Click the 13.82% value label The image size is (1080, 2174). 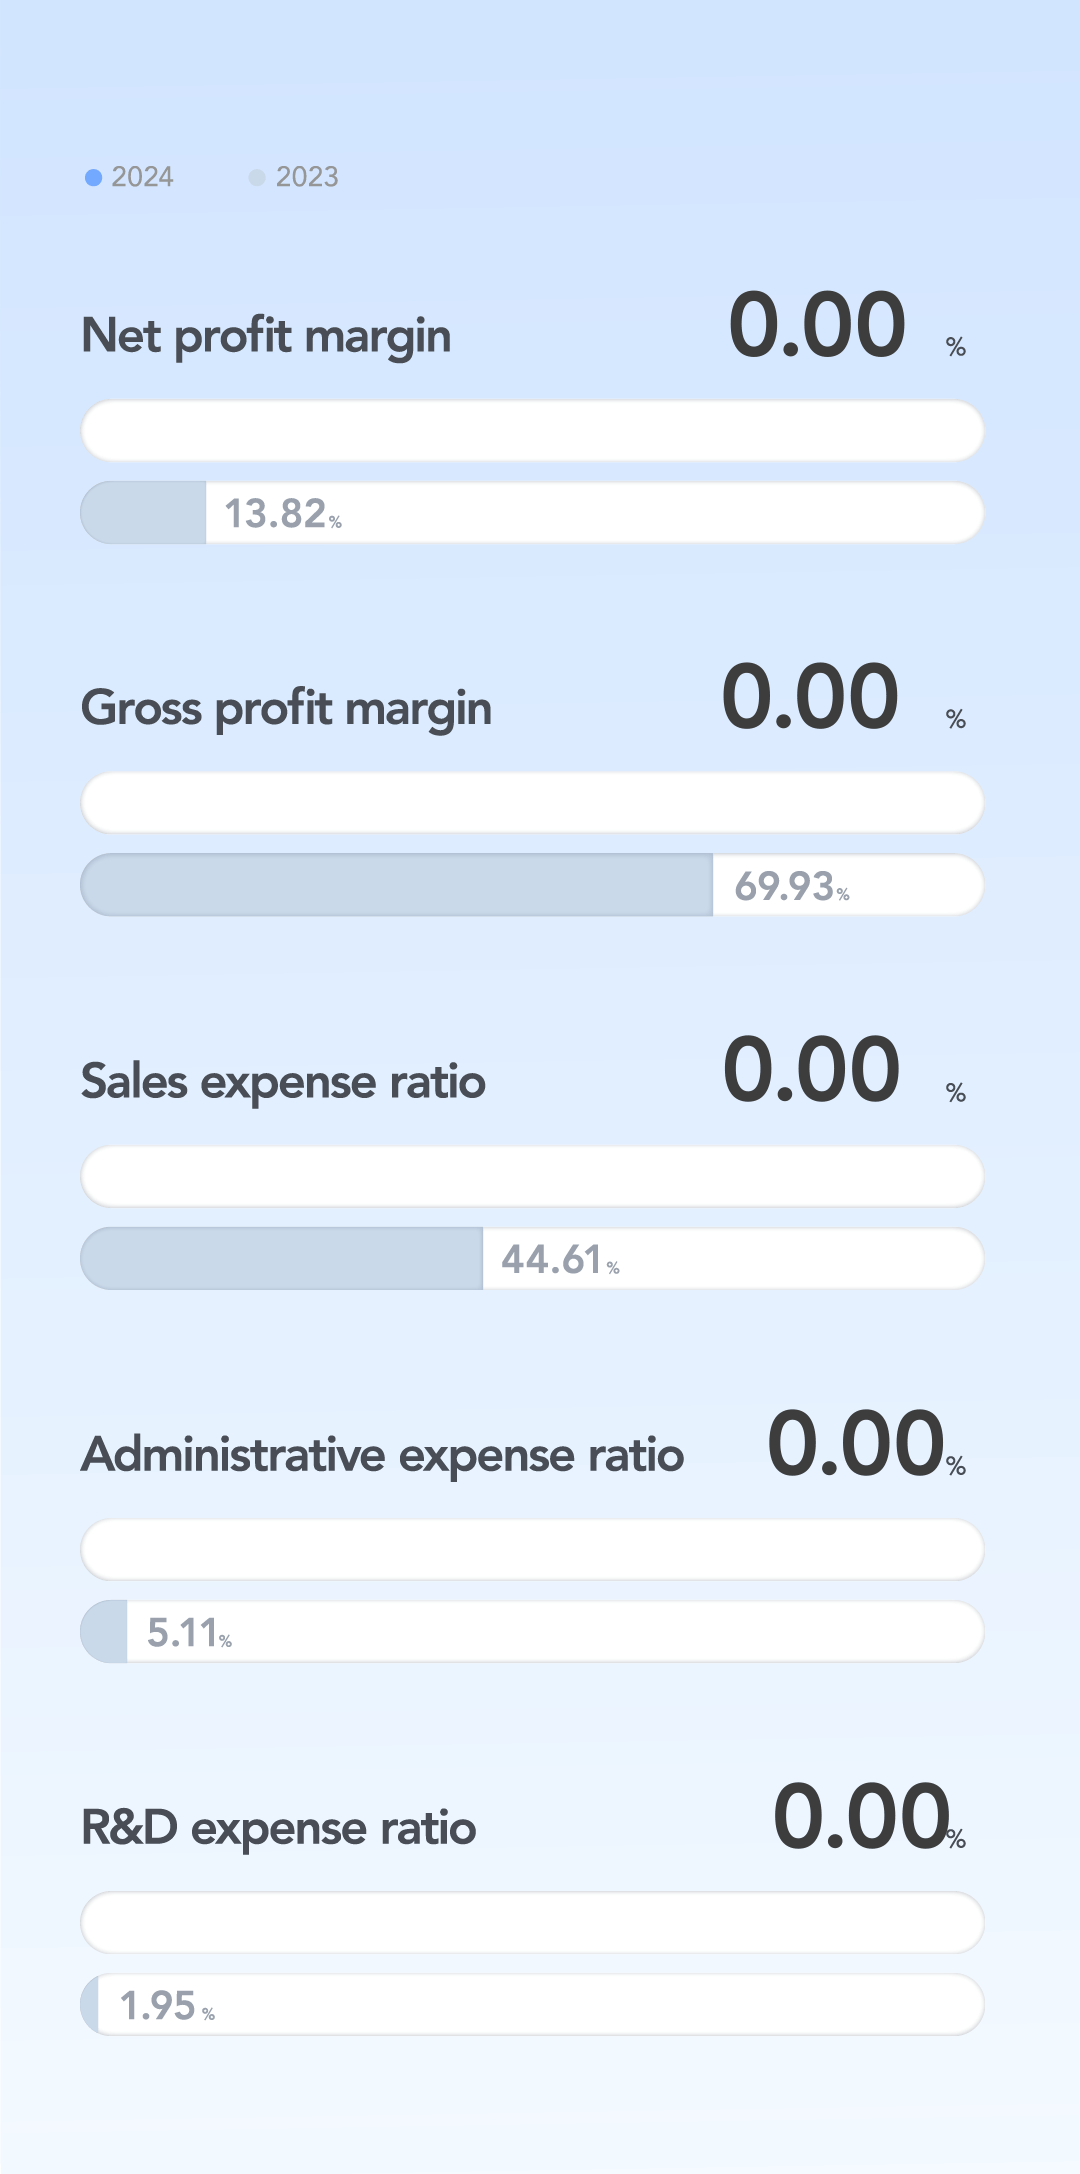[x=282, y=514]
